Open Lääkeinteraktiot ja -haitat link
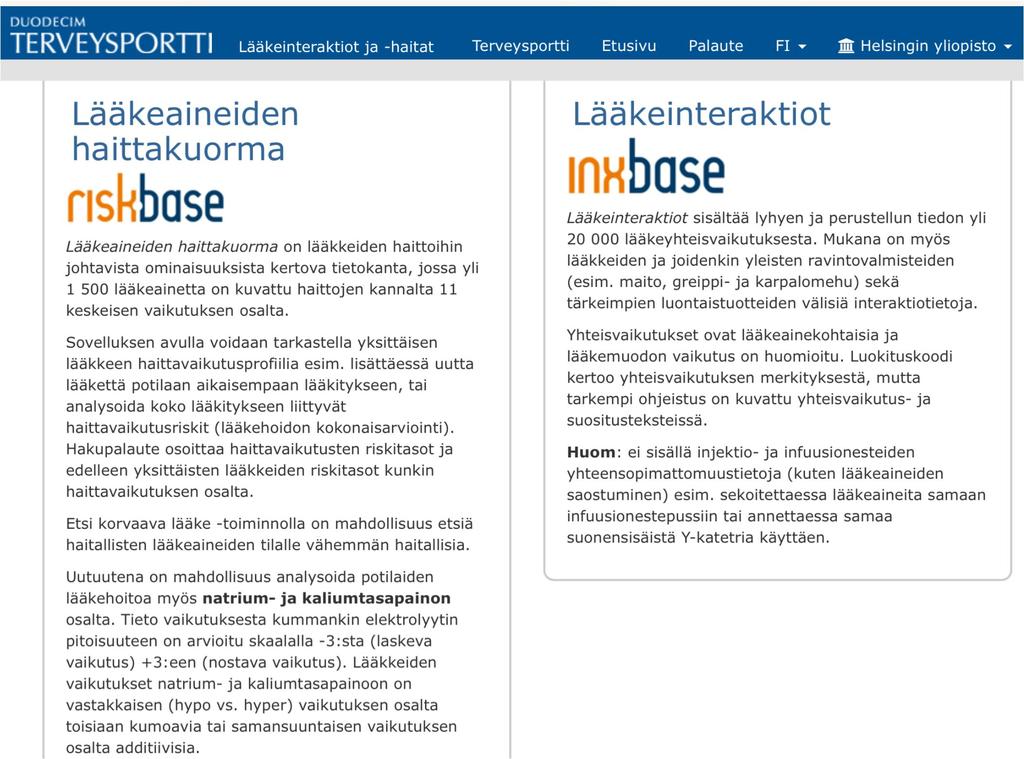Image resolution: width=1024 pixels, height=759 pixels. coord(336,46)
